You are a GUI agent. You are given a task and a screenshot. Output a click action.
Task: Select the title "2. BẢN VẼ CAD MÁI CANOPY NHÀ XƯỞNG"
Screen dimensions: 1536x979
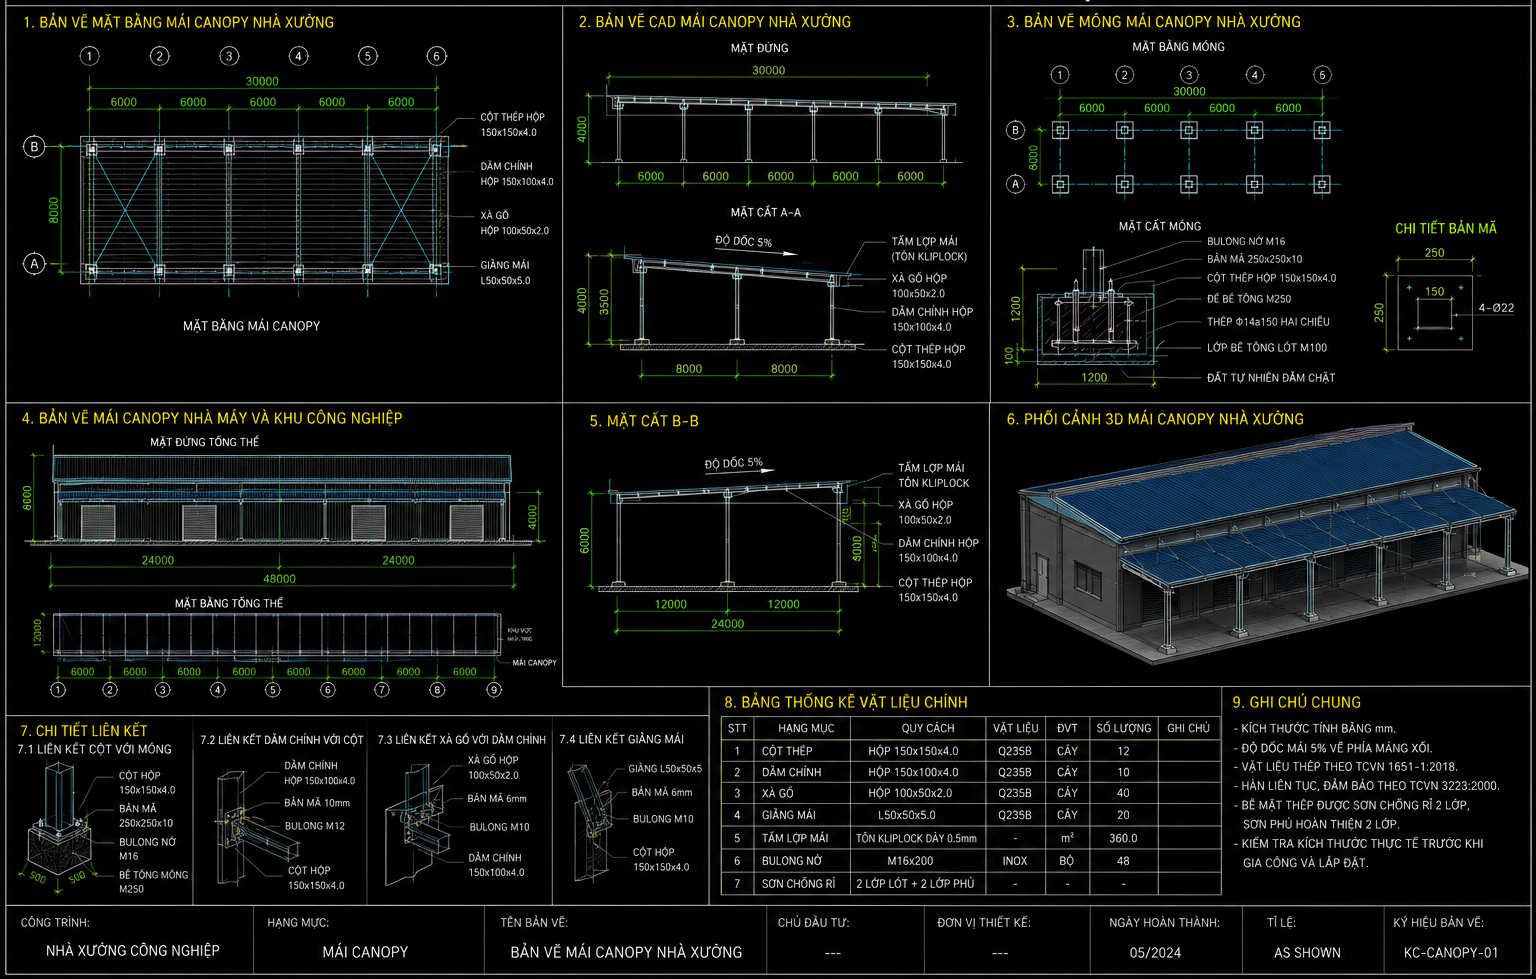[x=715, y=22]
